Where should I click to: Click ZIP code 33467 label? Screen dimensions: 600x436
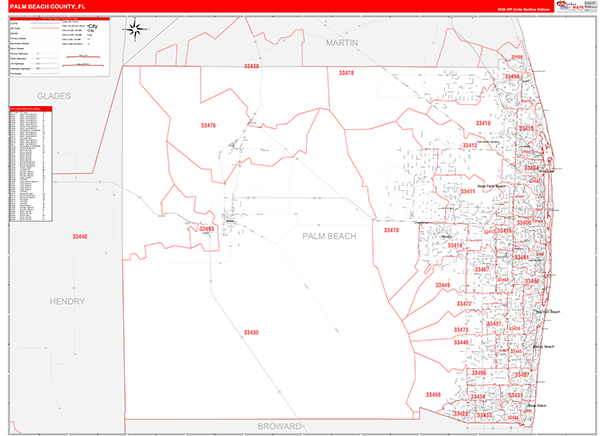(x=482, y=269)
